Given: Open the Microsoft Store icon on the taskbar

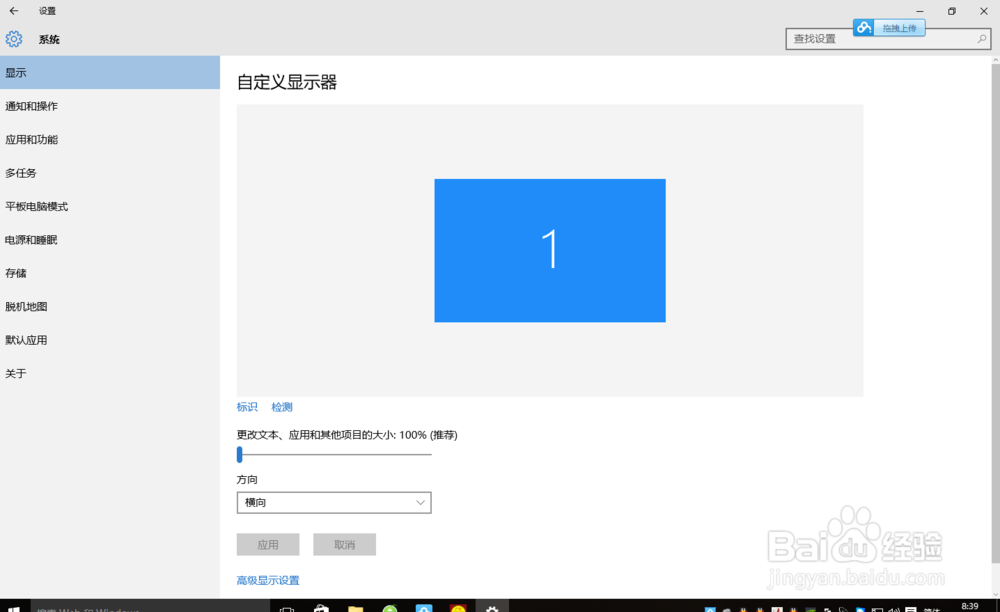Looking at the screenshot, I should click(x=321, y=607).
